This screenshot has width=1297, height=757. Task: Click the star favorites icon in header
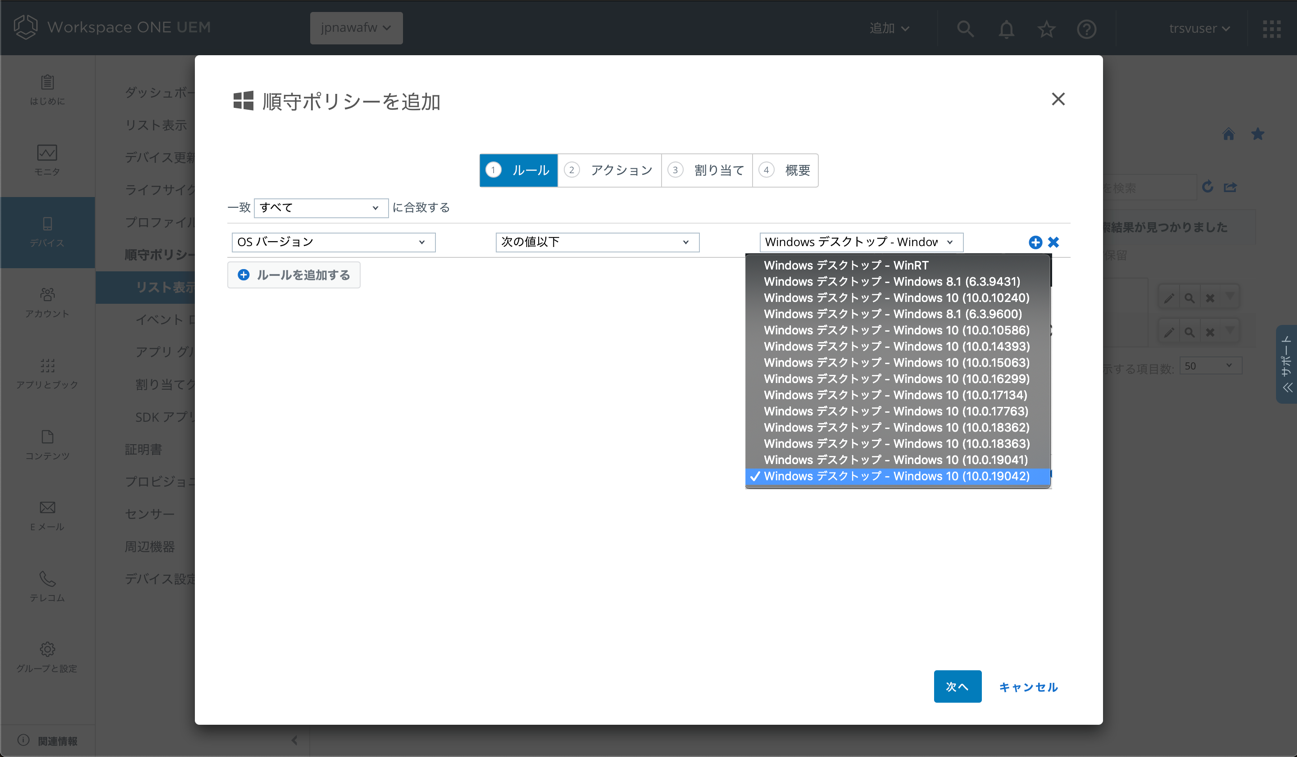click(x=1046, y=29)
